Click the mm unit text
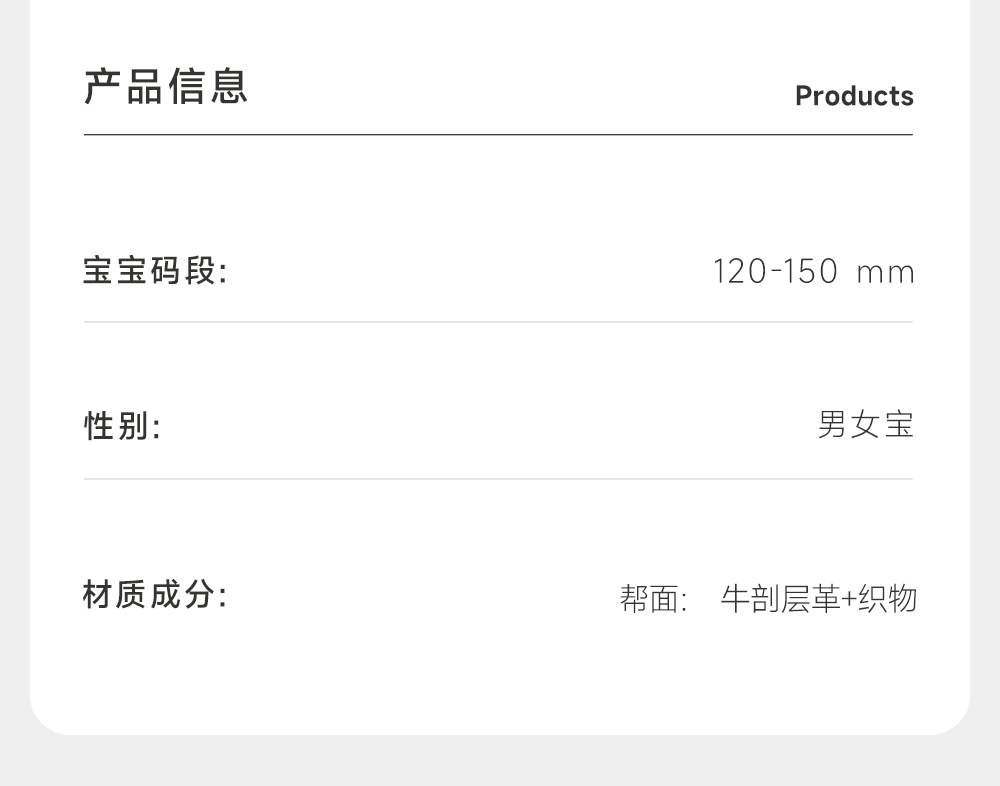The image size is (1000, 786). click(885, 272)
